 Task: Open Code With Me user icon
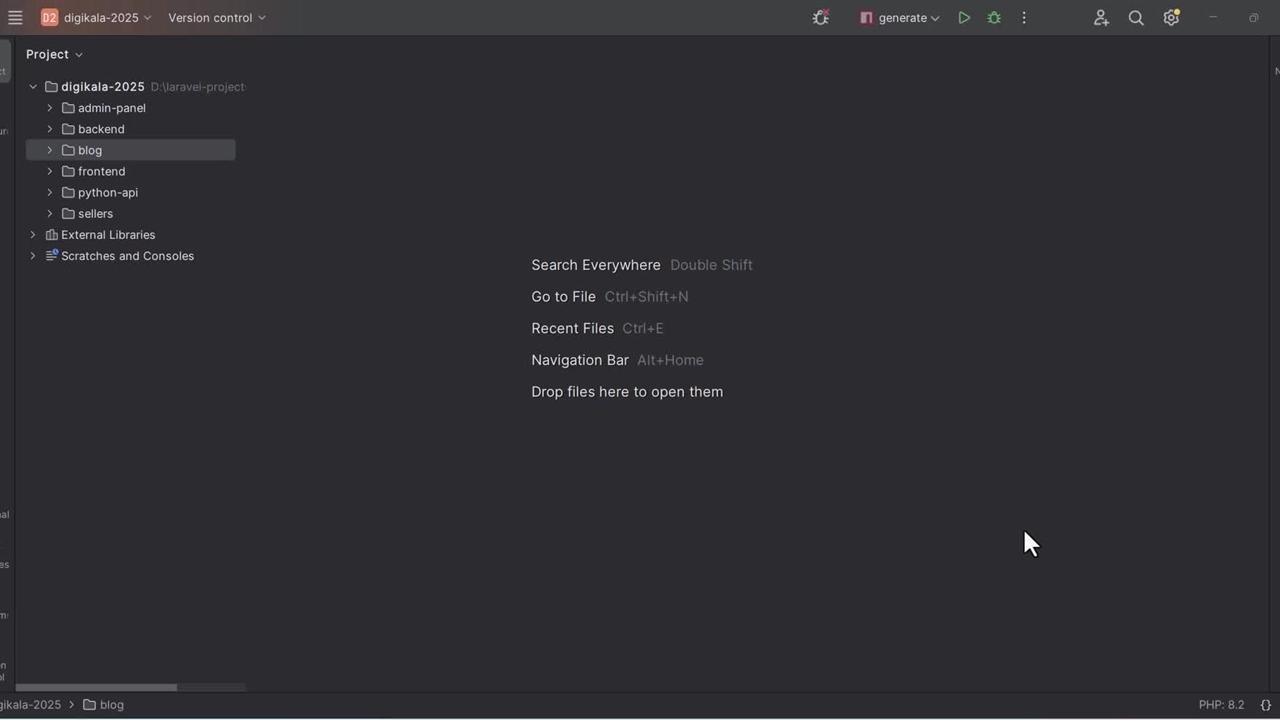pyautogui.click(x=1101, y=18)
